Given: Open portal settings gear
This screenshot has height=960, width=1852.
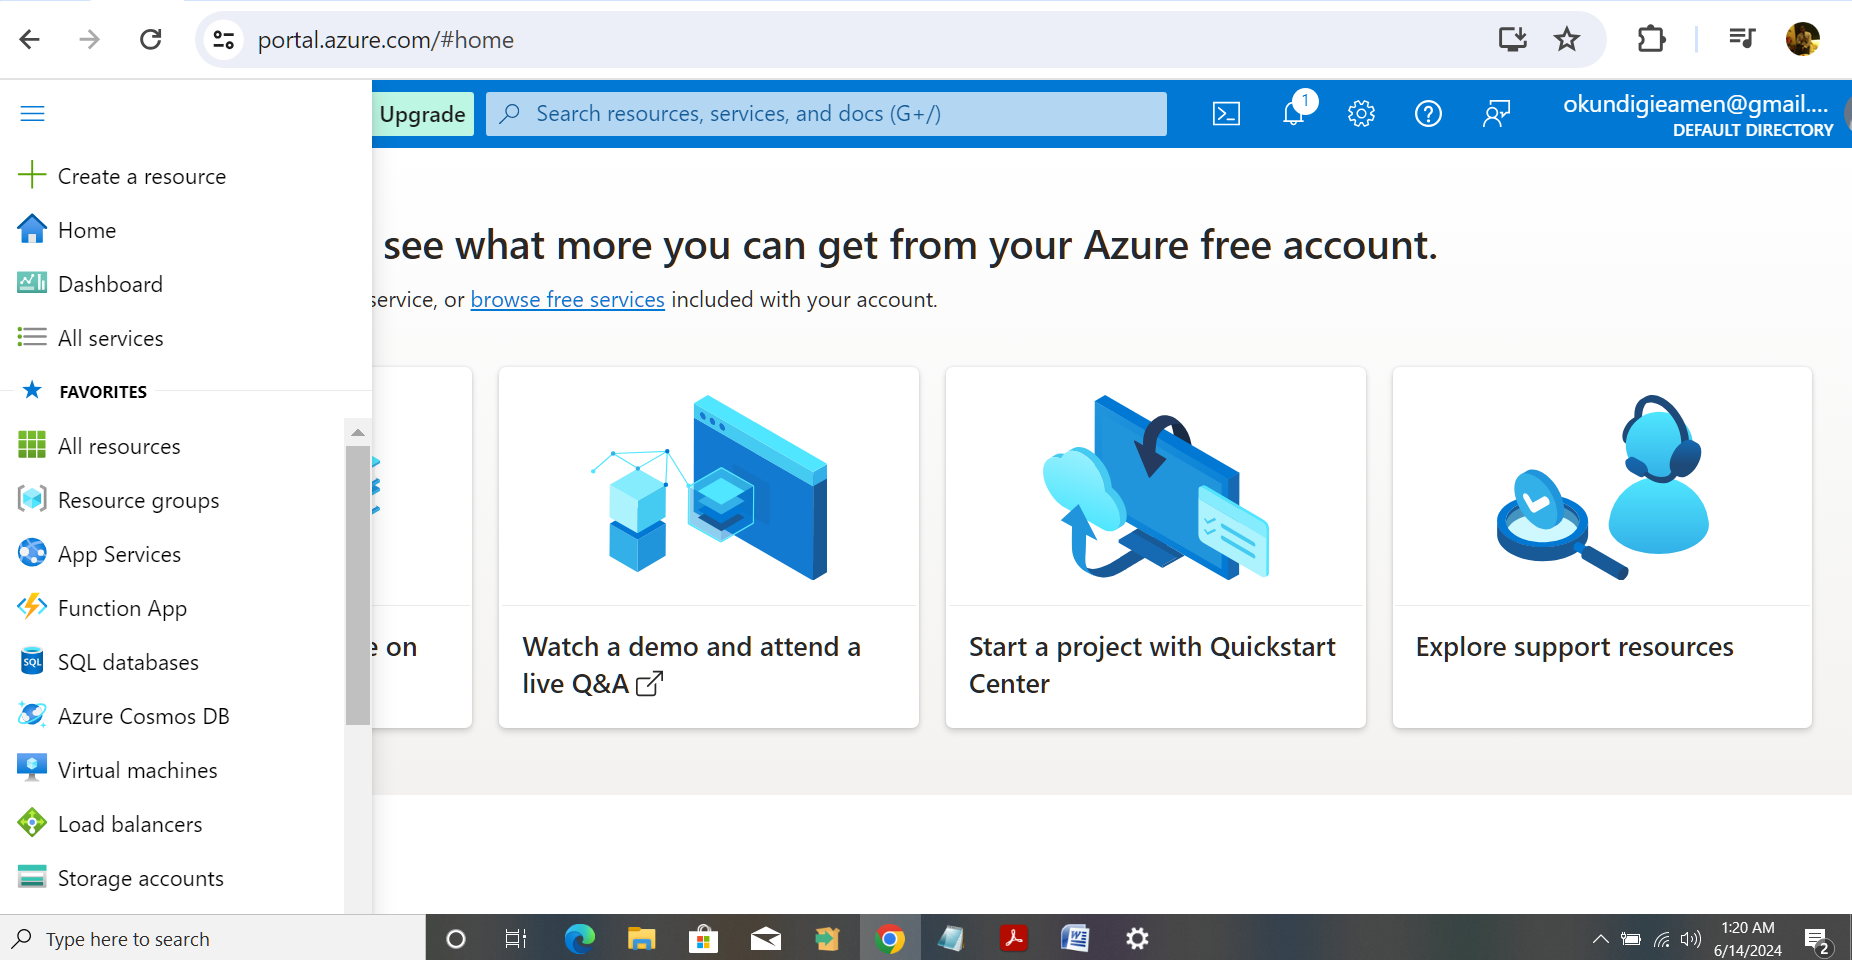Looking at the screenshot, I should pos(1361,114).
